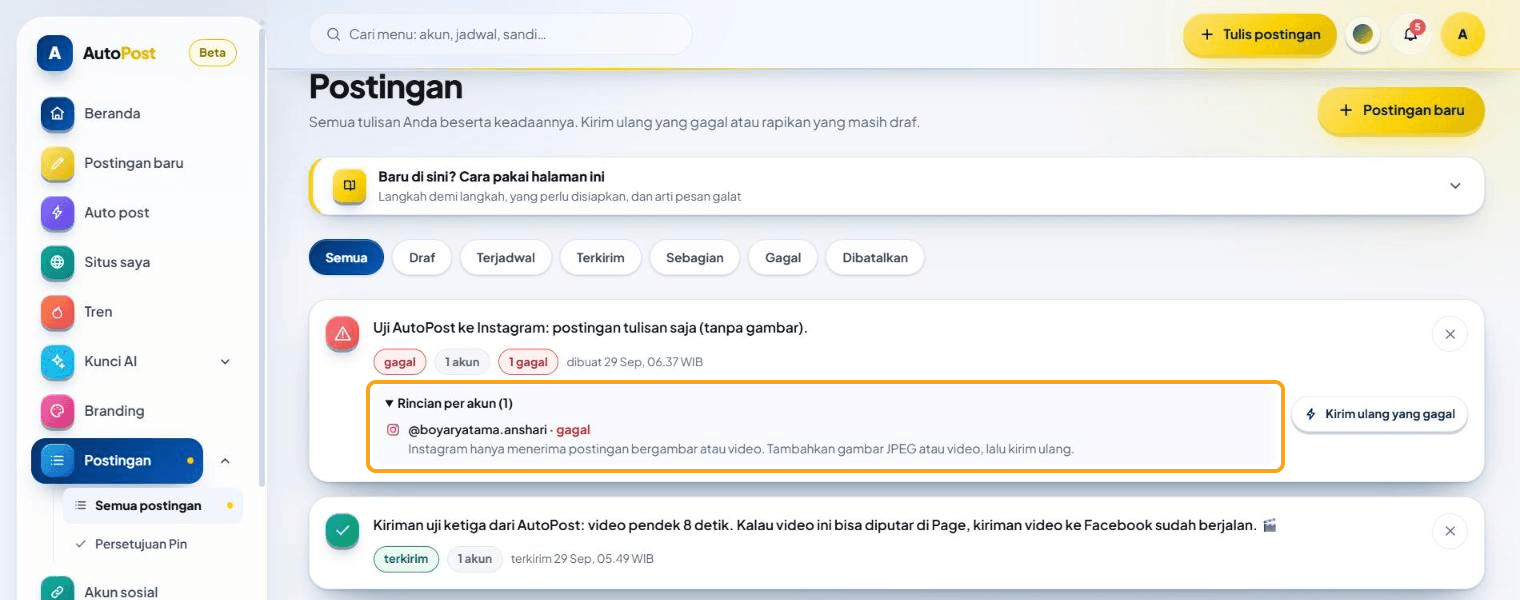This screenshot has width=1520, height=600.
Task: Select the Draf filter tab
Action: pos(422,257)
